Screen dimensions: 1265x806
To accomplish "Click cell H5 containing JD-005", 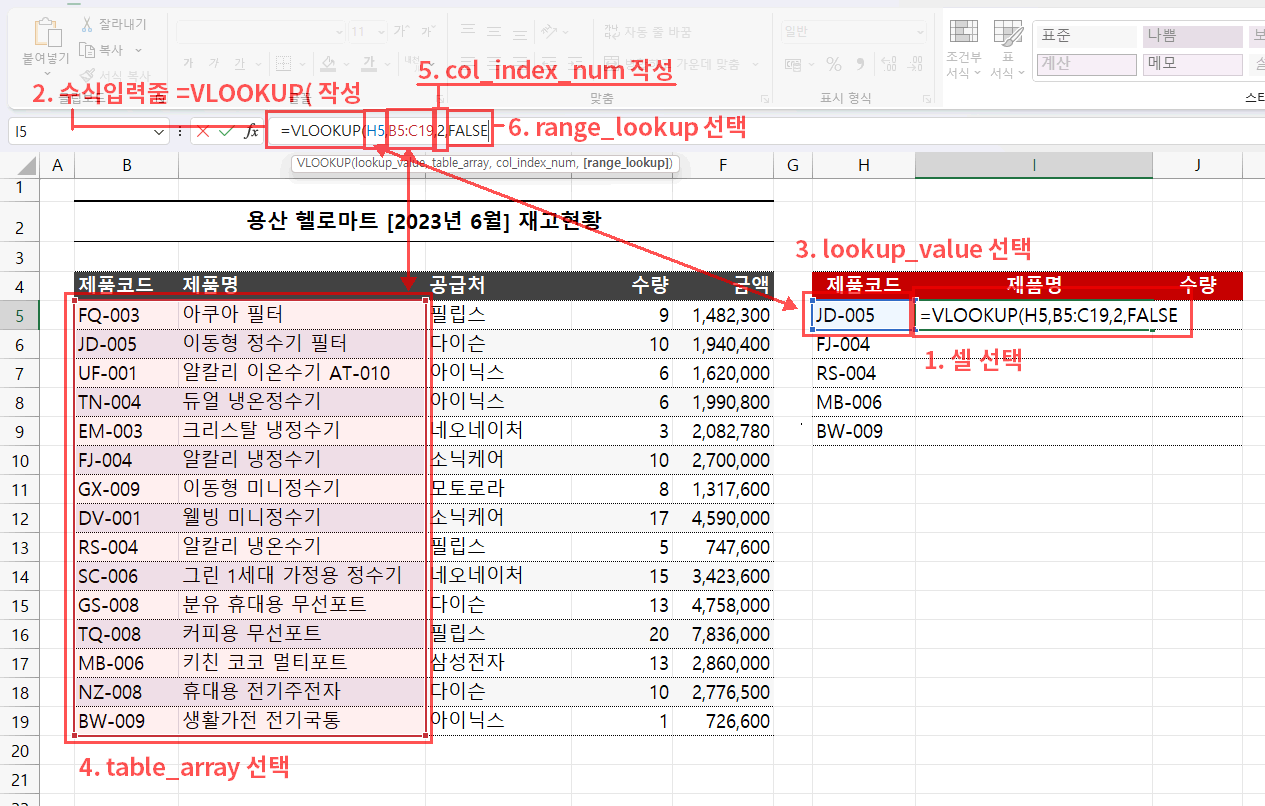I will pos(863,315).
